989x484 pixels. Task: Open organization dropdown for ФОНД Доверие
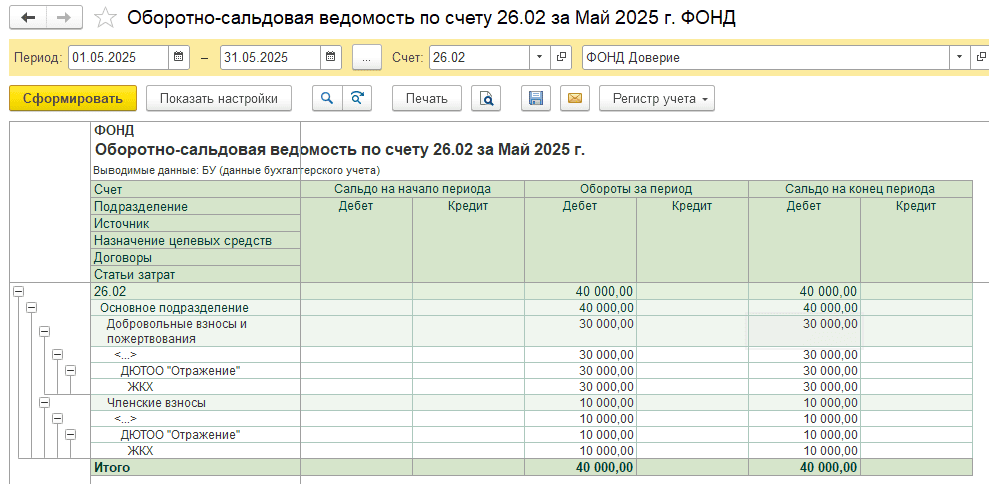click(x=960, y=57)
